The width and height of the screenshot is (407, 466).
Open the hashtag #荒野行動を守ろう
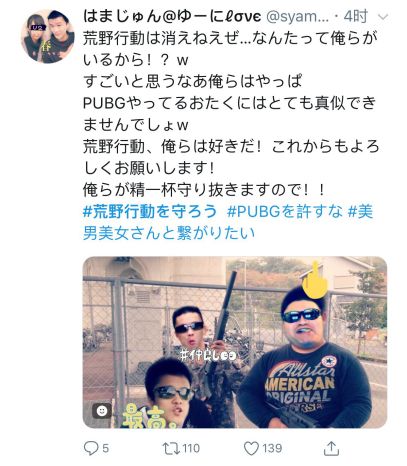coord(150,211)
